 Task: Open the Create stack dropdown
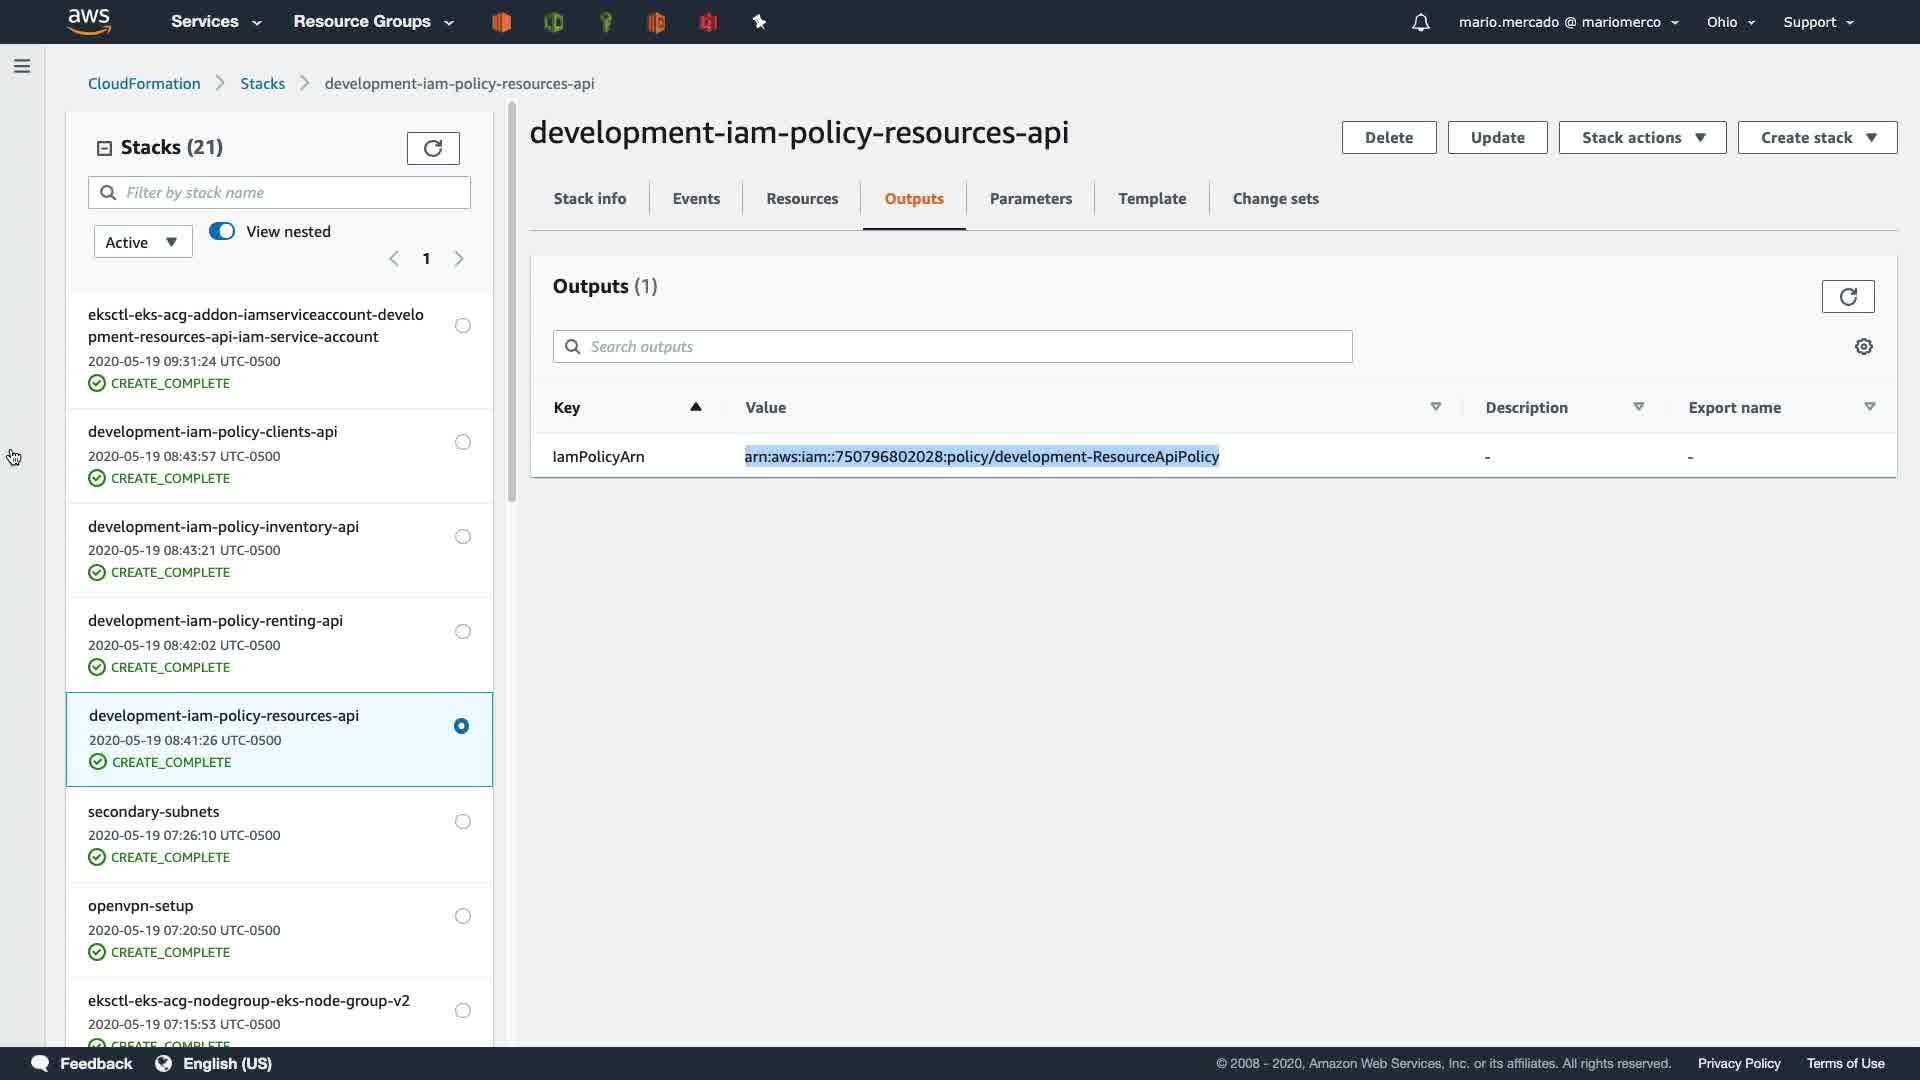pyautogui.click(x=1816, y=137)
